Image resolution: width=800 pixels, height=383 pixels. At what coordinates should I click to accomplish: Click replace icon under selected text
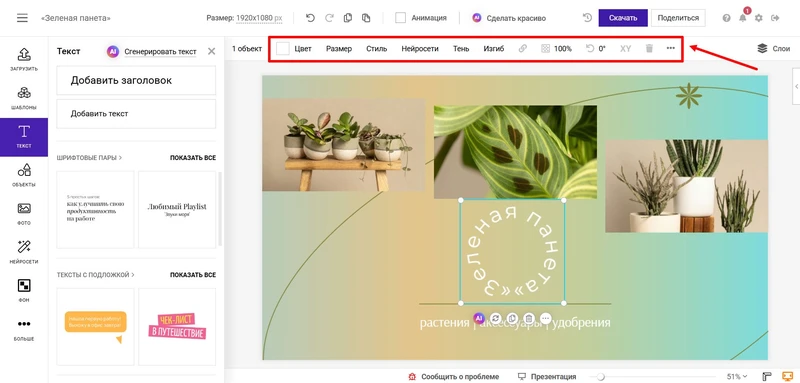pos(495,318)
